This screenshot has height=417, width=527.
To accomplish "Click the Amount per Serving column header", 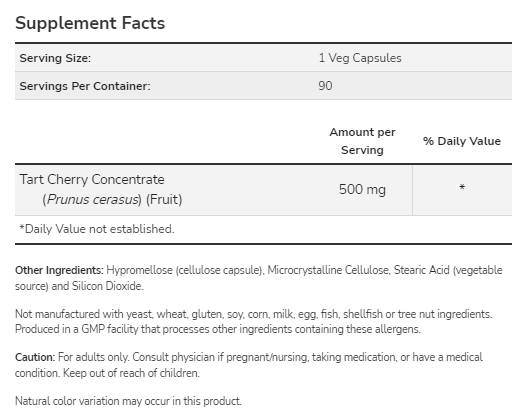I will tap(362, 141).
